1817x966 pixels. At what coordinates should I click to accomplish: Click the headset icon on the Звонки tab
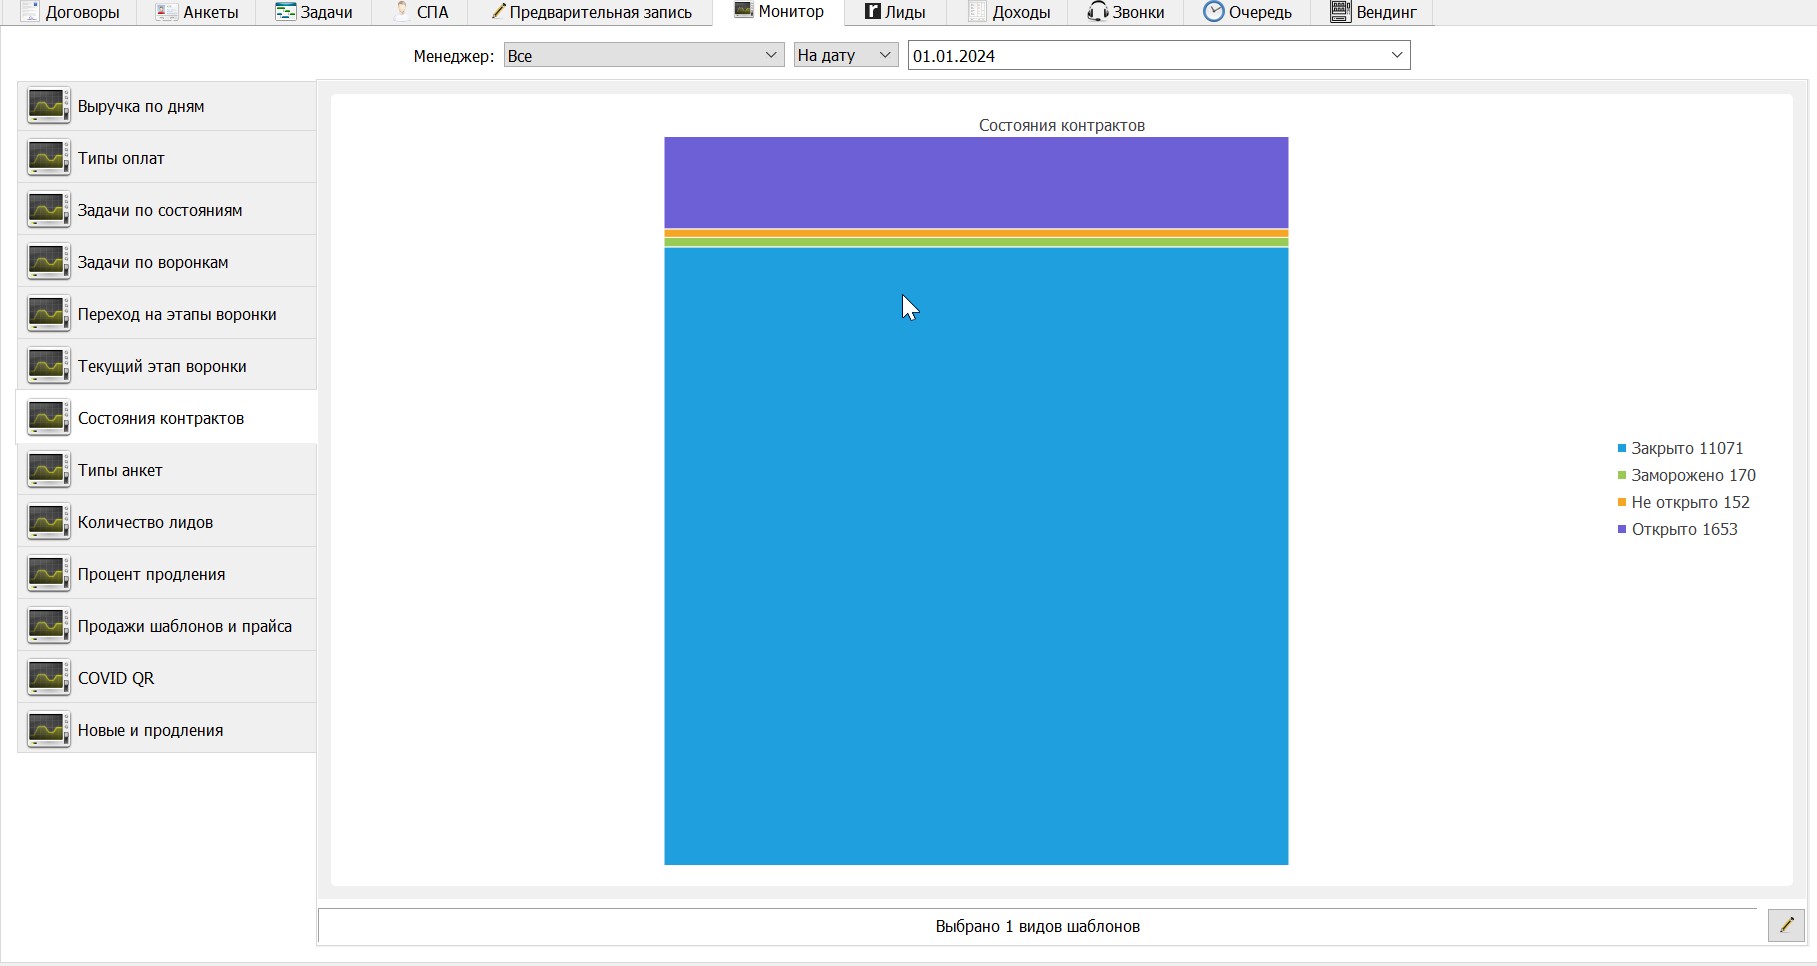1098,12
